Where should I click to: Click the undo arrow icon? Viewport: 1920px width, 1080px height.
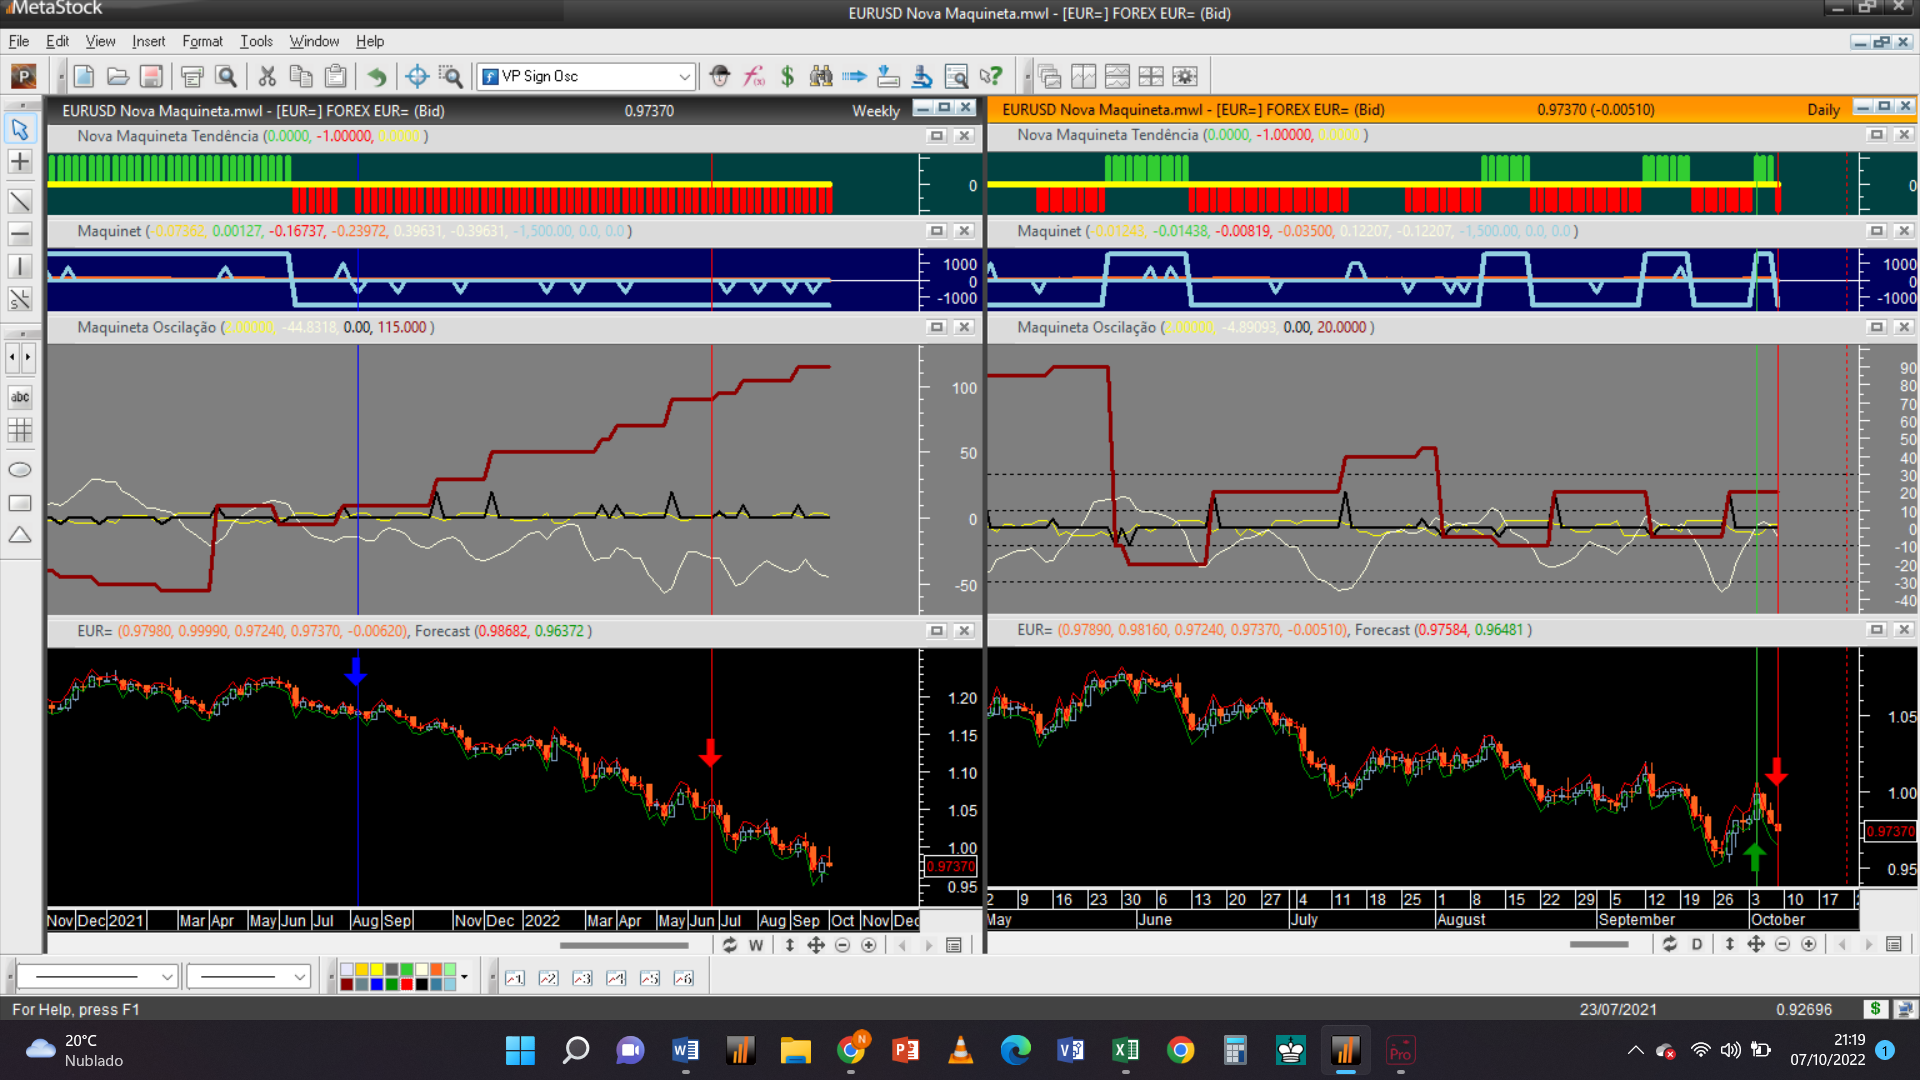(x=376, y=76)
